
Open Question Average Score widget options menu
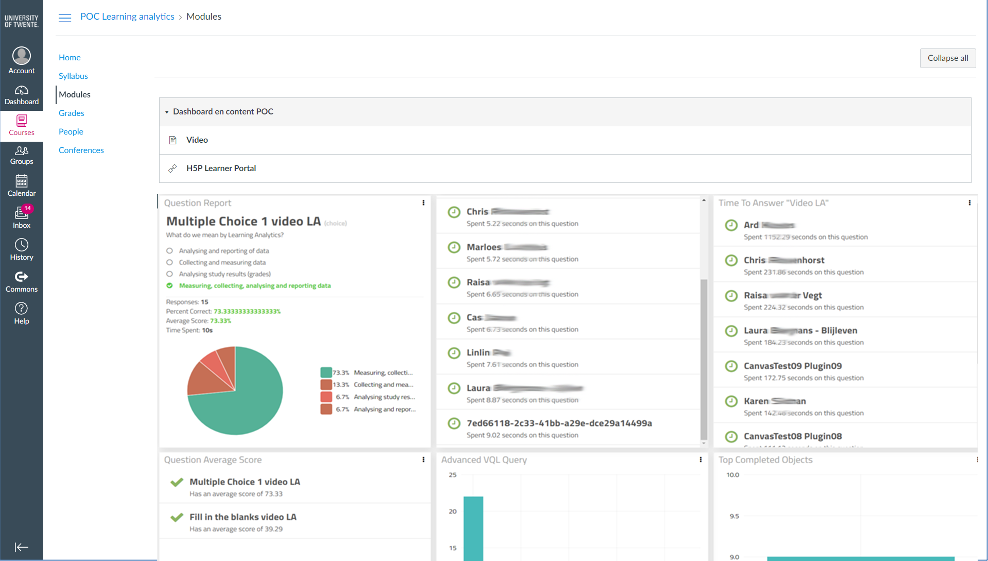(423, 460)
